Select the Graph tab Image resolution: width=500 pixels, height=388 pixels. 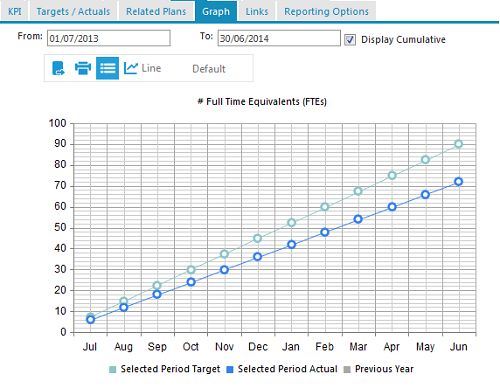click(x=216, y=11)
